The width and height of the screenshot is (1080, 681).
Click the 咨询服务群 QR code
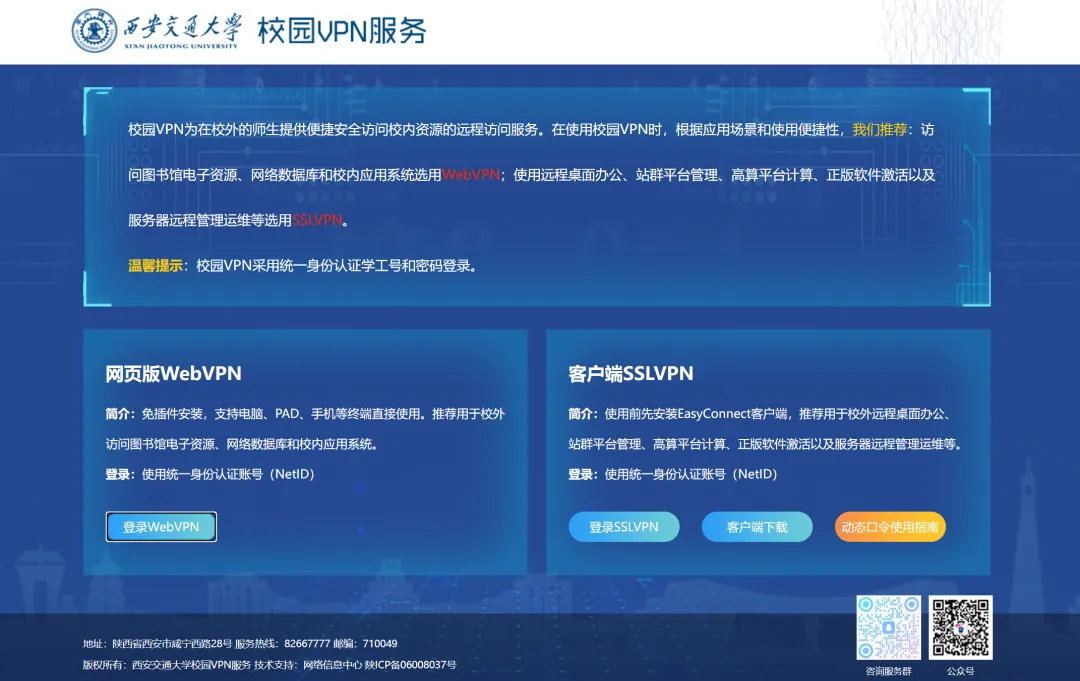889,627
